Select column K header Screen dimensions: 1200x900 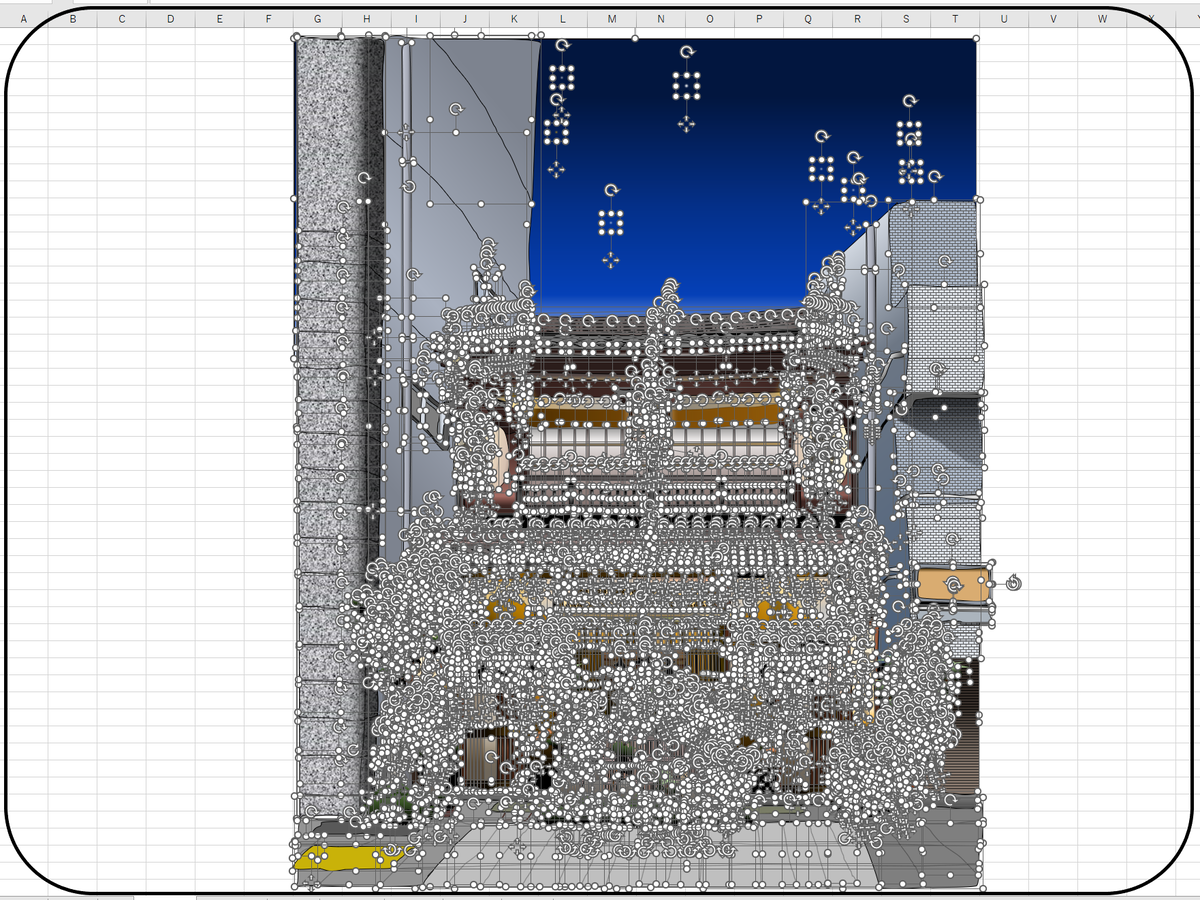513,18
